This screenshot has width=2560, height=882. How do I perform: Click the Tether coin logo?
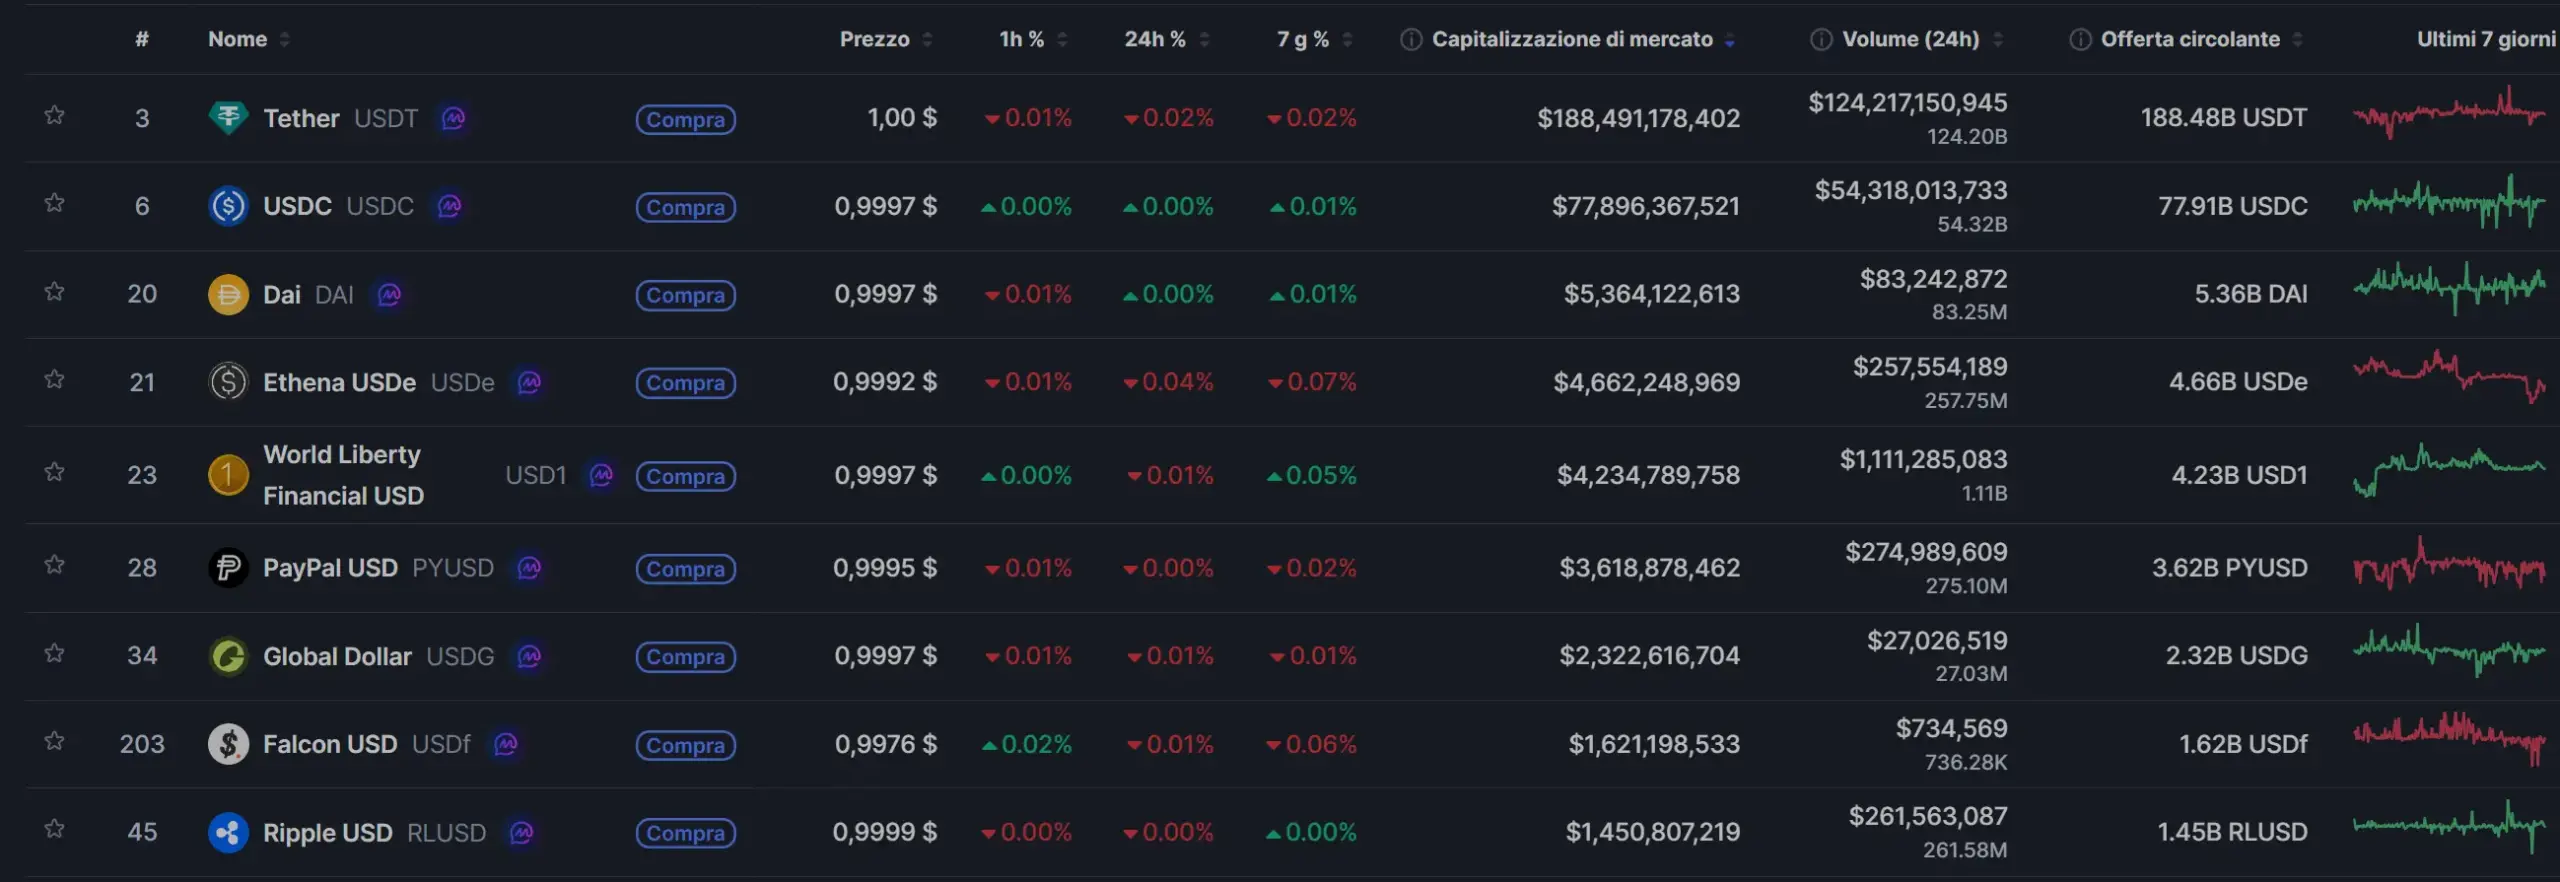(x=229, y=117)
